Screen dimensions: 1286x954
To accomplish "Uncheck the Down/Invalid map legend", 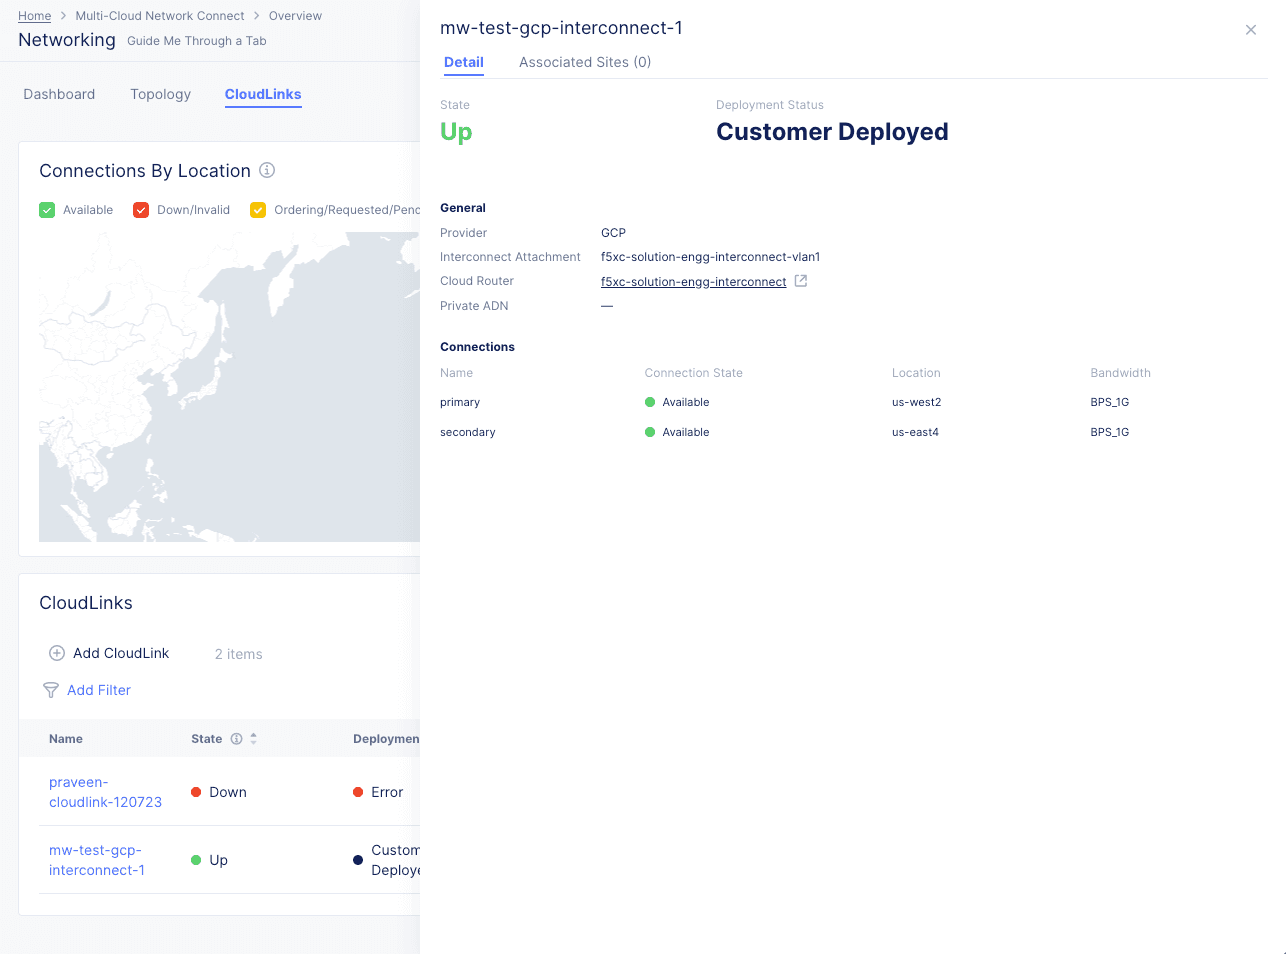I will pyautogui.click(x=141, y=209).
